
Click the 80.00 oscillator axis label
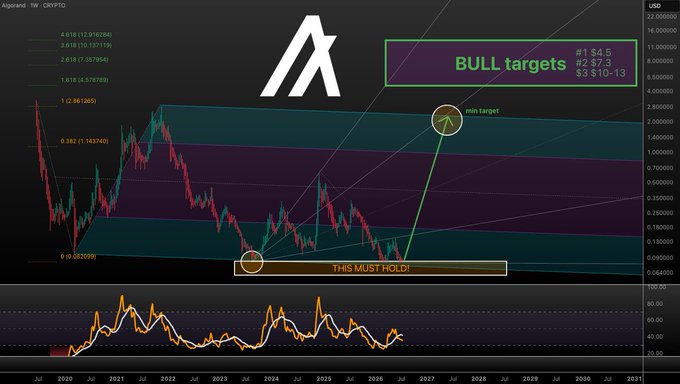(x=655, y=304)
